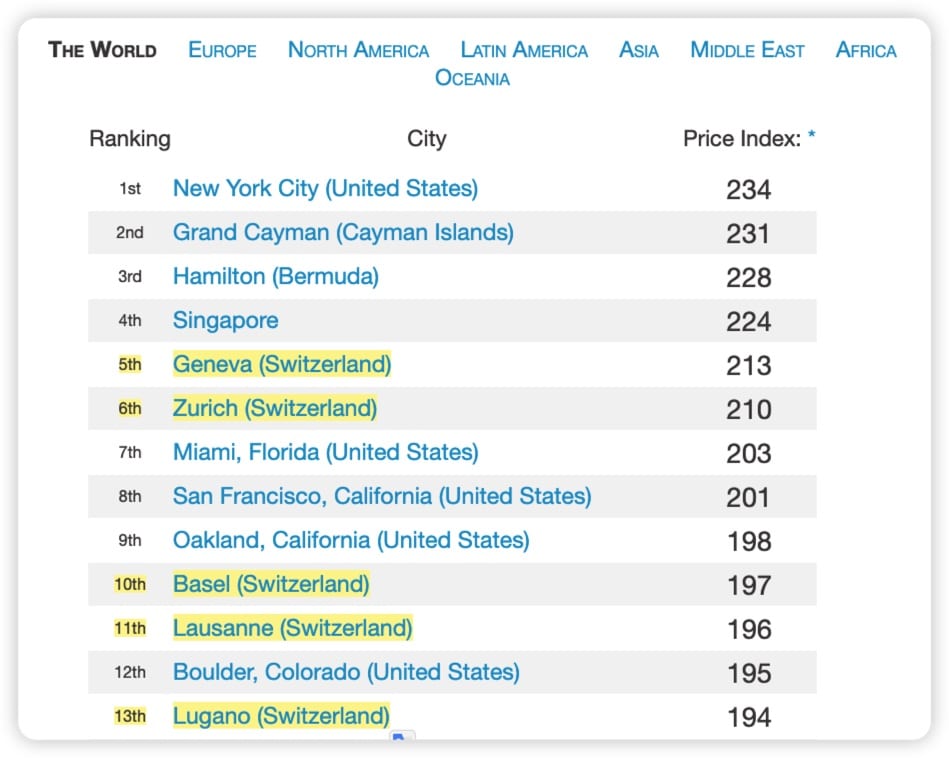Click the Basel (Switzerland) link

pyautogui.click(x=271, y=584)
